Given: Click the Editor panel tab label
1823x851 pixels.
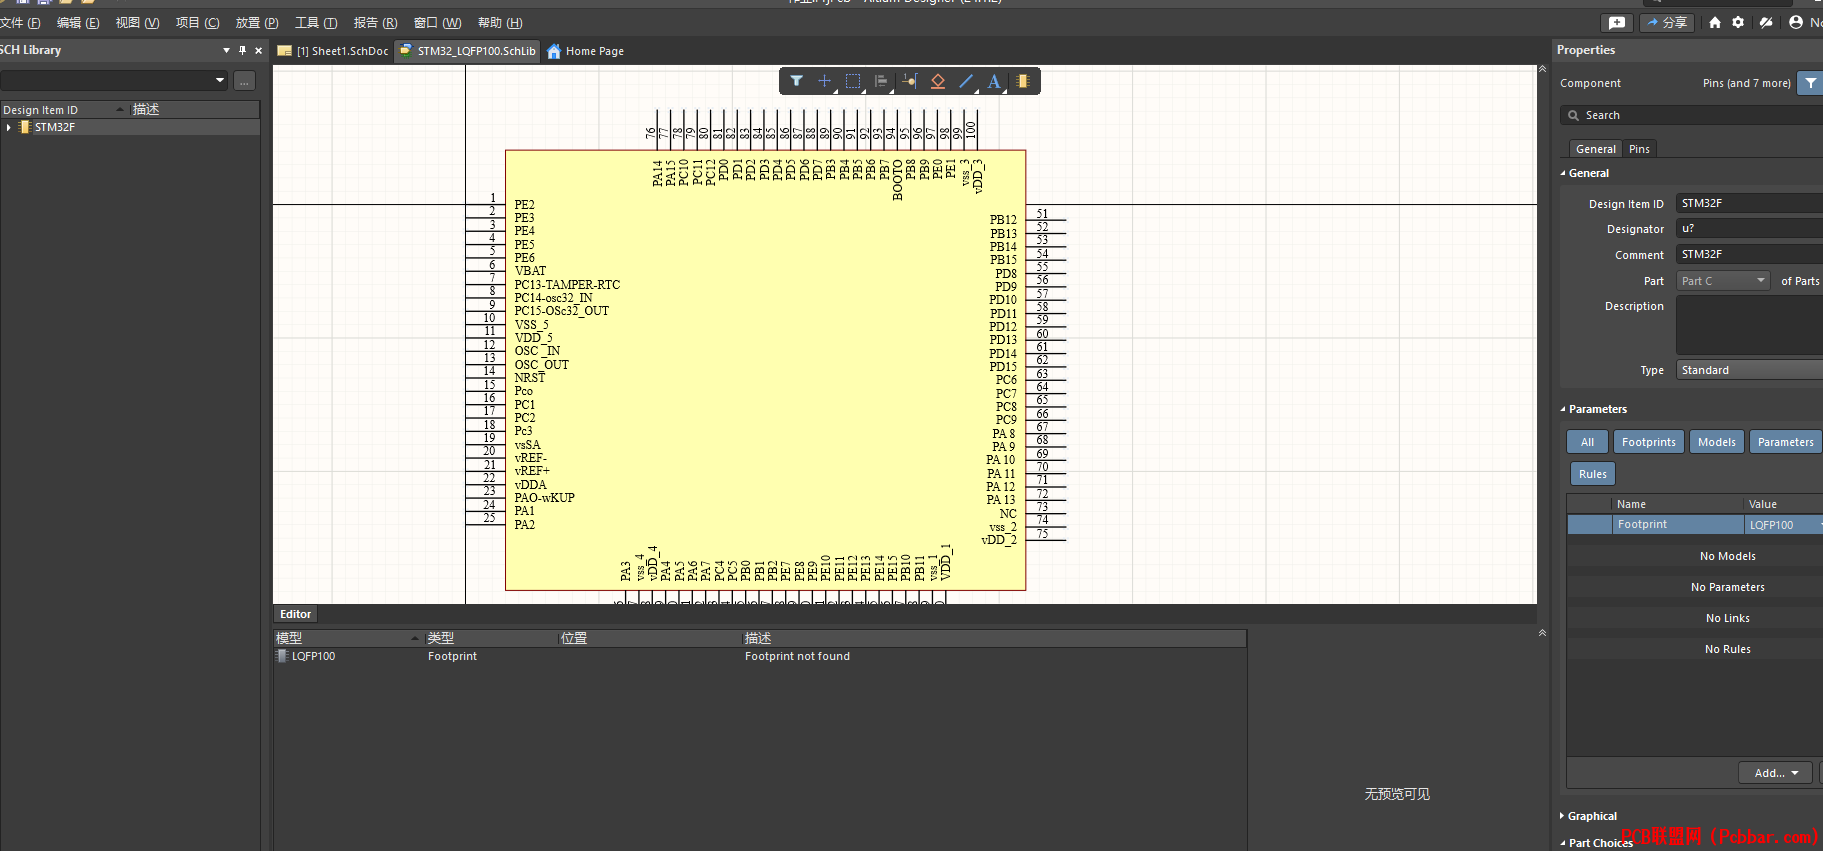Looking at the screenshot, I should (x=295, y=614).
